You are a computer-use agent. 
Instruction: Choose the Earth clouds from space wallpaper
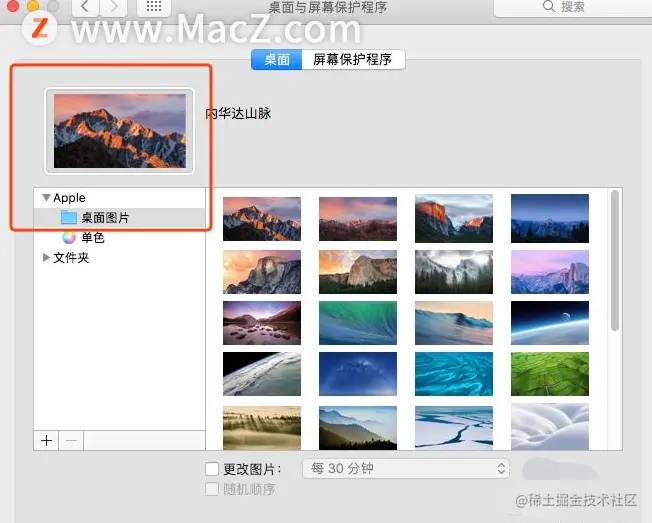[262, 374]
